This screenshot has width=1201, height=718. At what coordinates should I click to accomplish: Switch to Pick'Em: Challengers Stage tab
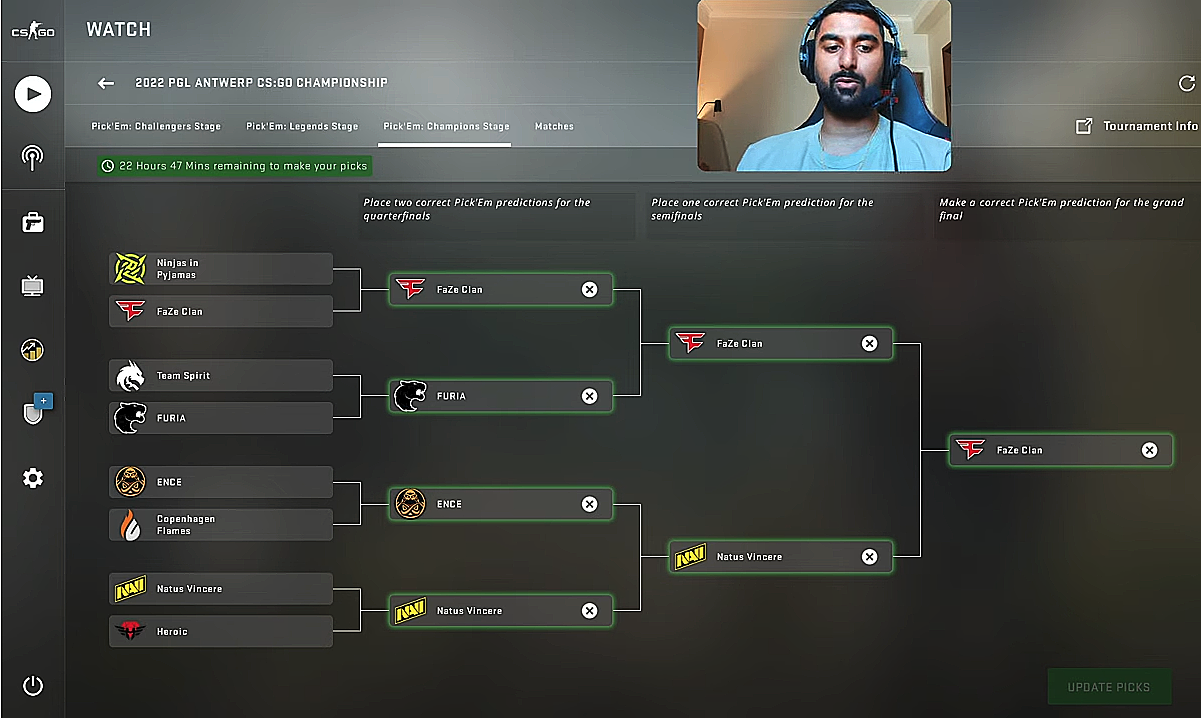pyautogui.click(x=156, y=127)
